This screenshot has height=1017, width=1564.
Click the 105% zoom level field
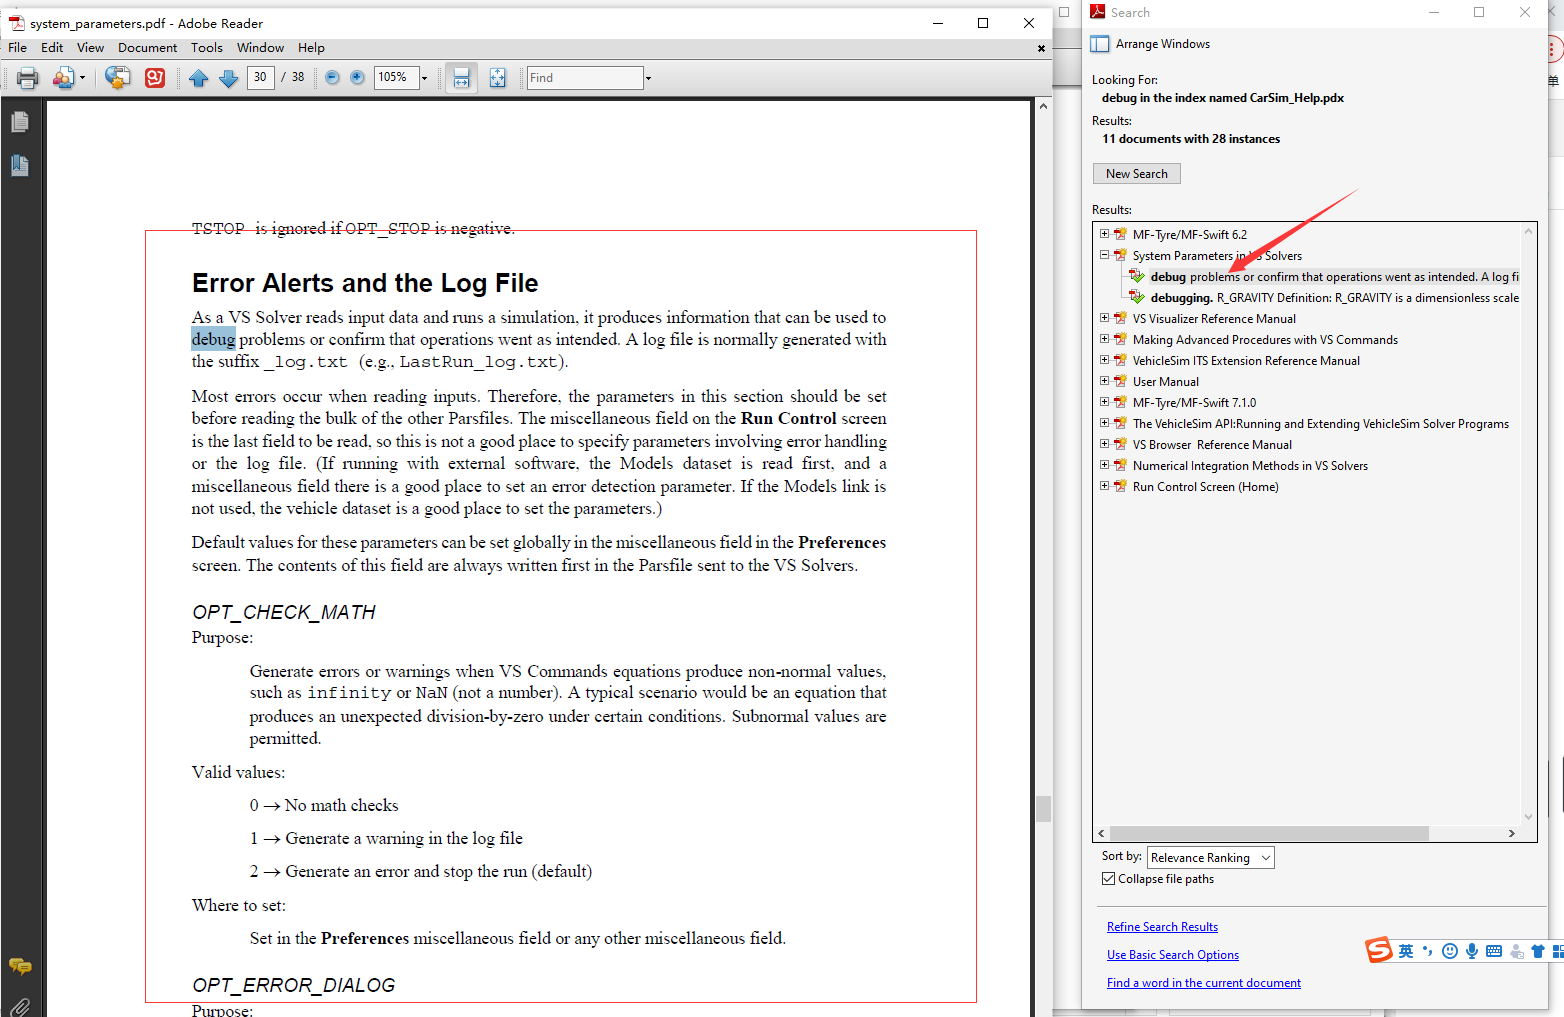[395, 77]
